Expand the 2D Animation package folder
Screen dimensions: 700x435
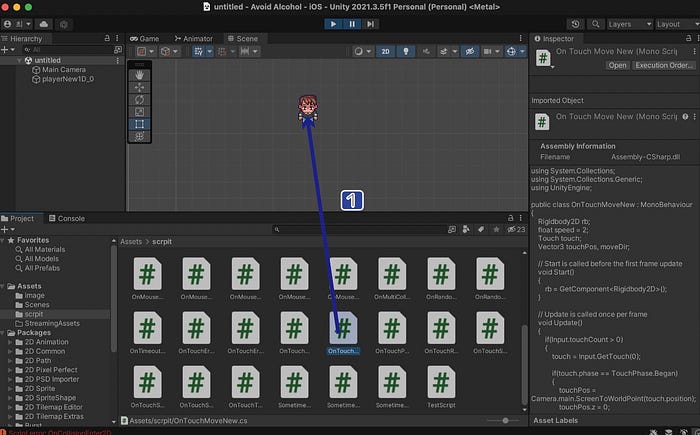pyautogui.click(x=10, y=342)
